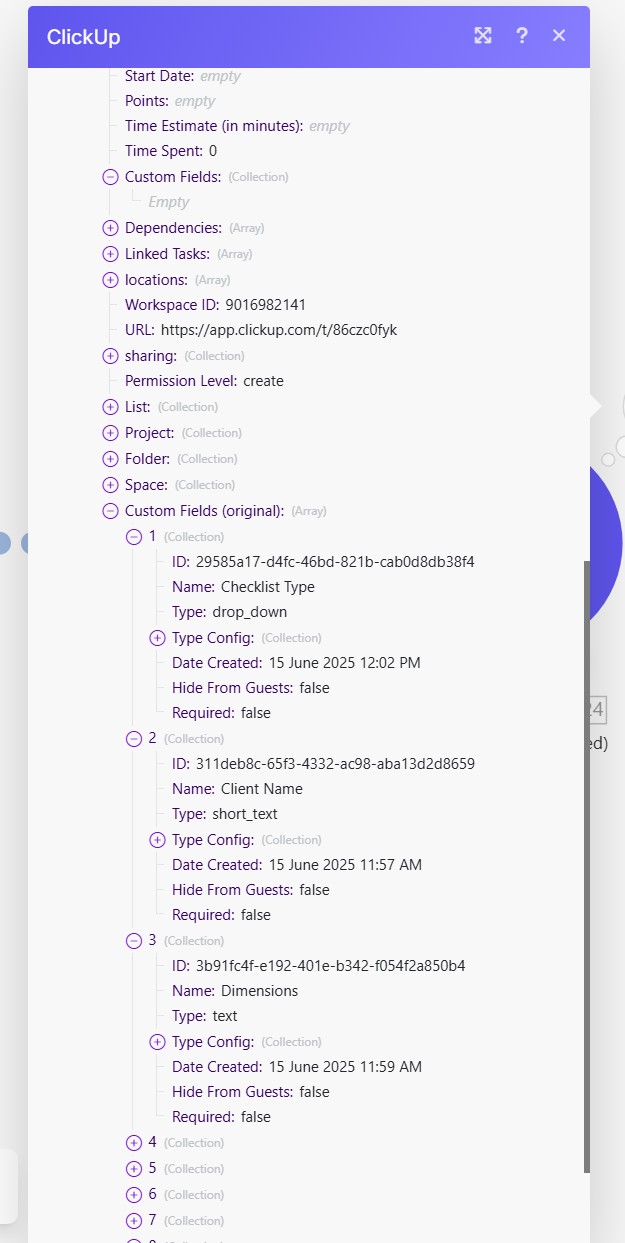The height and width of the screenshot is (1243, 625).
Task: Expand the Dependencies array
Action: pyautogui.click(x=110, y=228)
